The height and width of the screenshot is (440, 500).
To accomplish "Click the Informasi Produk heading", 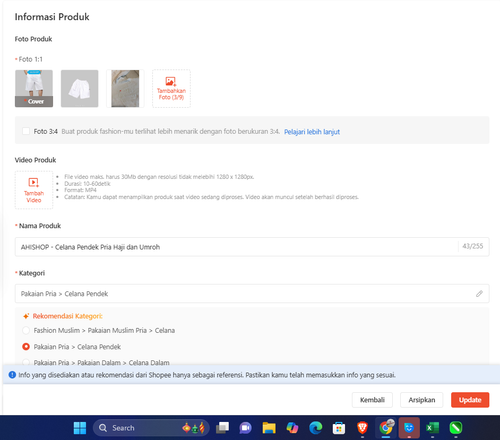I will click(x=52, y=17).
